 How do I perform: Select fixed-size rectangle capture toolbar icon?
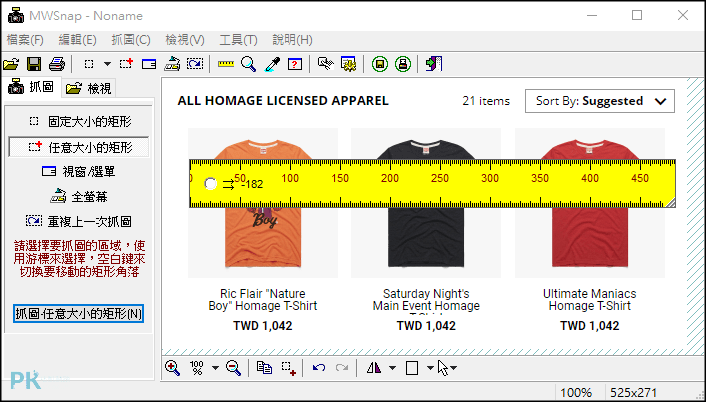[89, 64]
